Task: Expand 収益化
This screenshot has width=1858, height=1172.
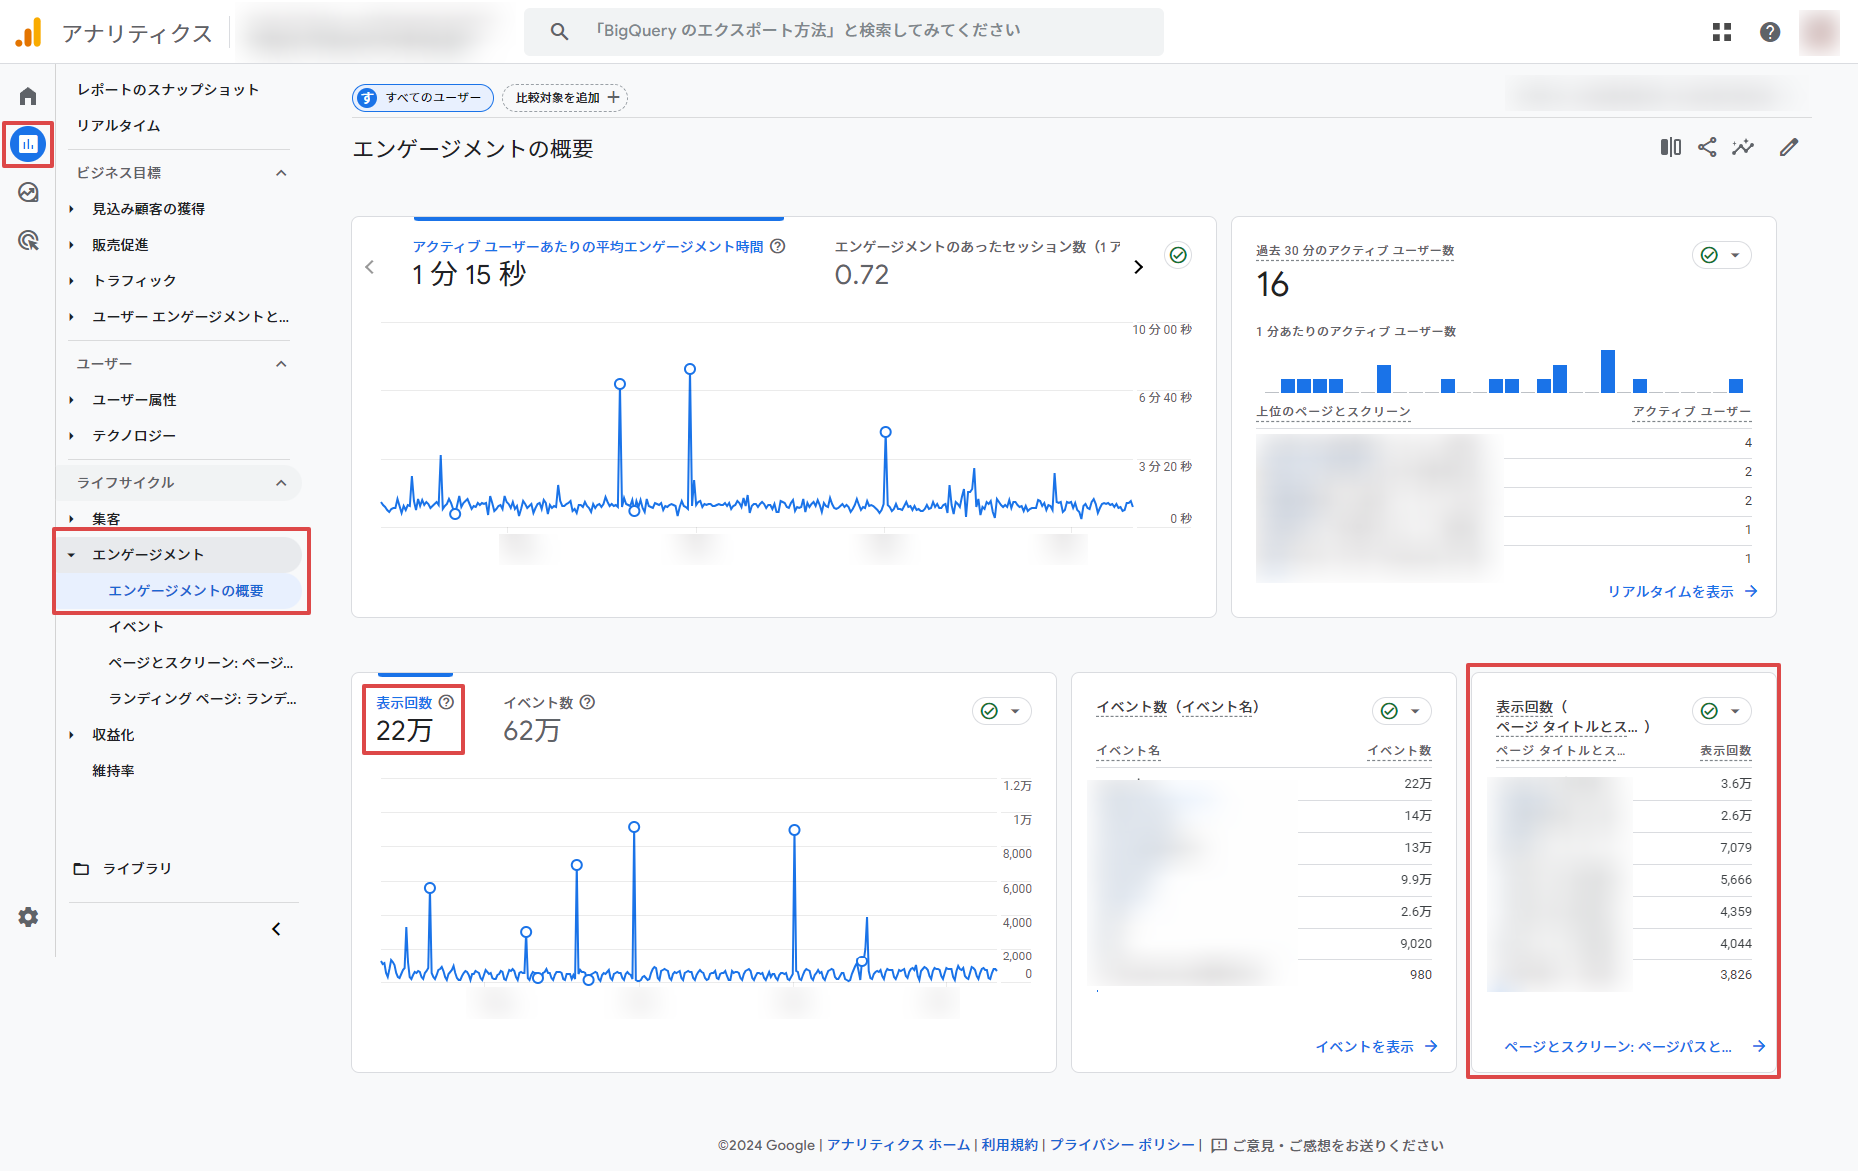Action: coord(72,735)
